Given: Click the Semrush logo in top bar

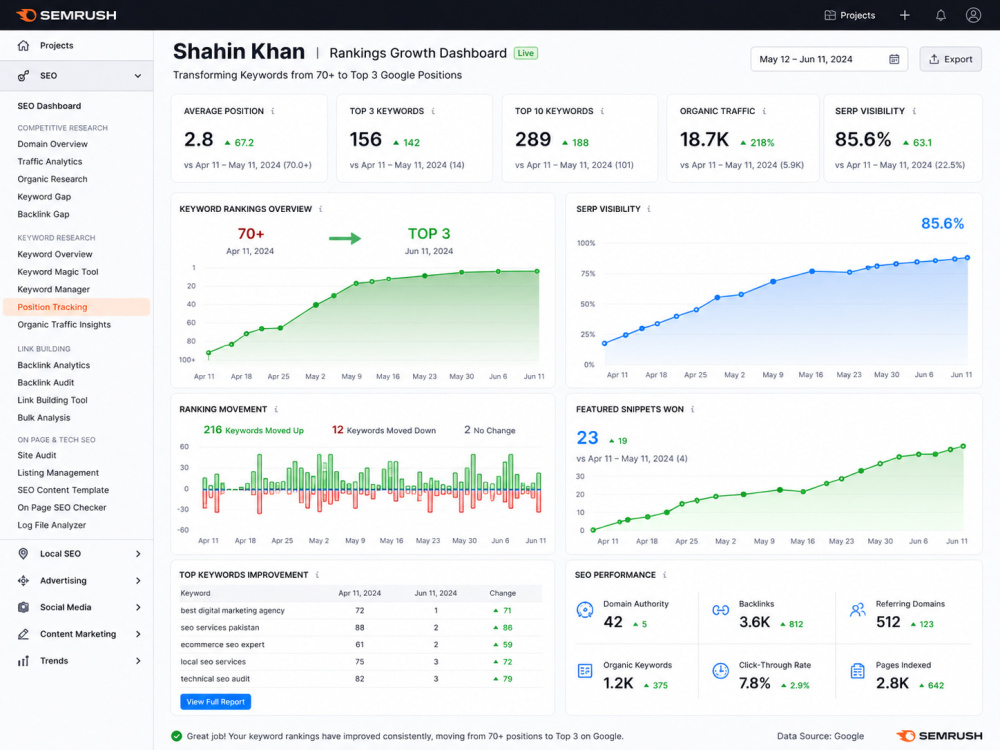Looking at the screenshot, I should click(x=66, y=15).
